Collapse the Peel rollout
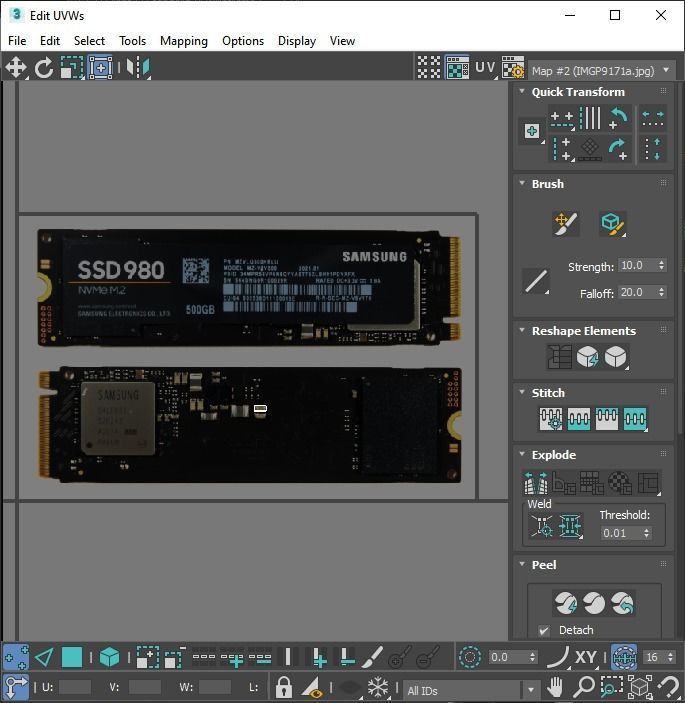This screenshot has height=703, width=685. 522,564
